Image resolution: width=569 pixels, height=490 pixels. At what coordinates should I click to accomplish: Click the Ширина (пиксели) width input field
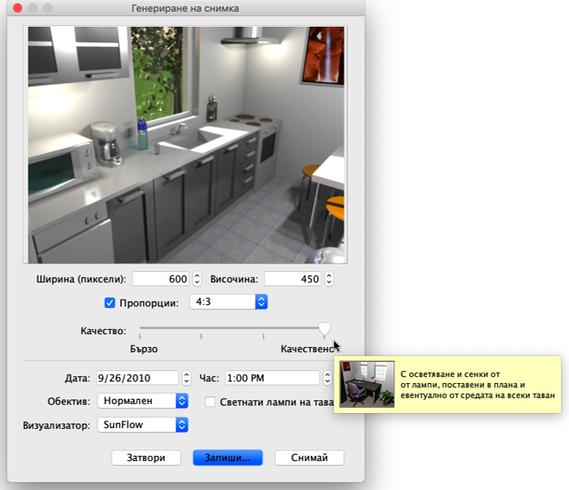[x=161, y=279]
